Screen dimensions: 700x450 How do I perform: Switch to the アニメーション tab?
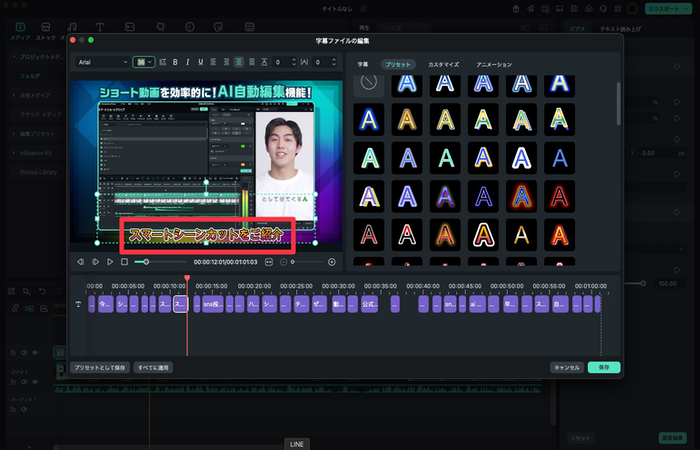[x=494, y=64]
